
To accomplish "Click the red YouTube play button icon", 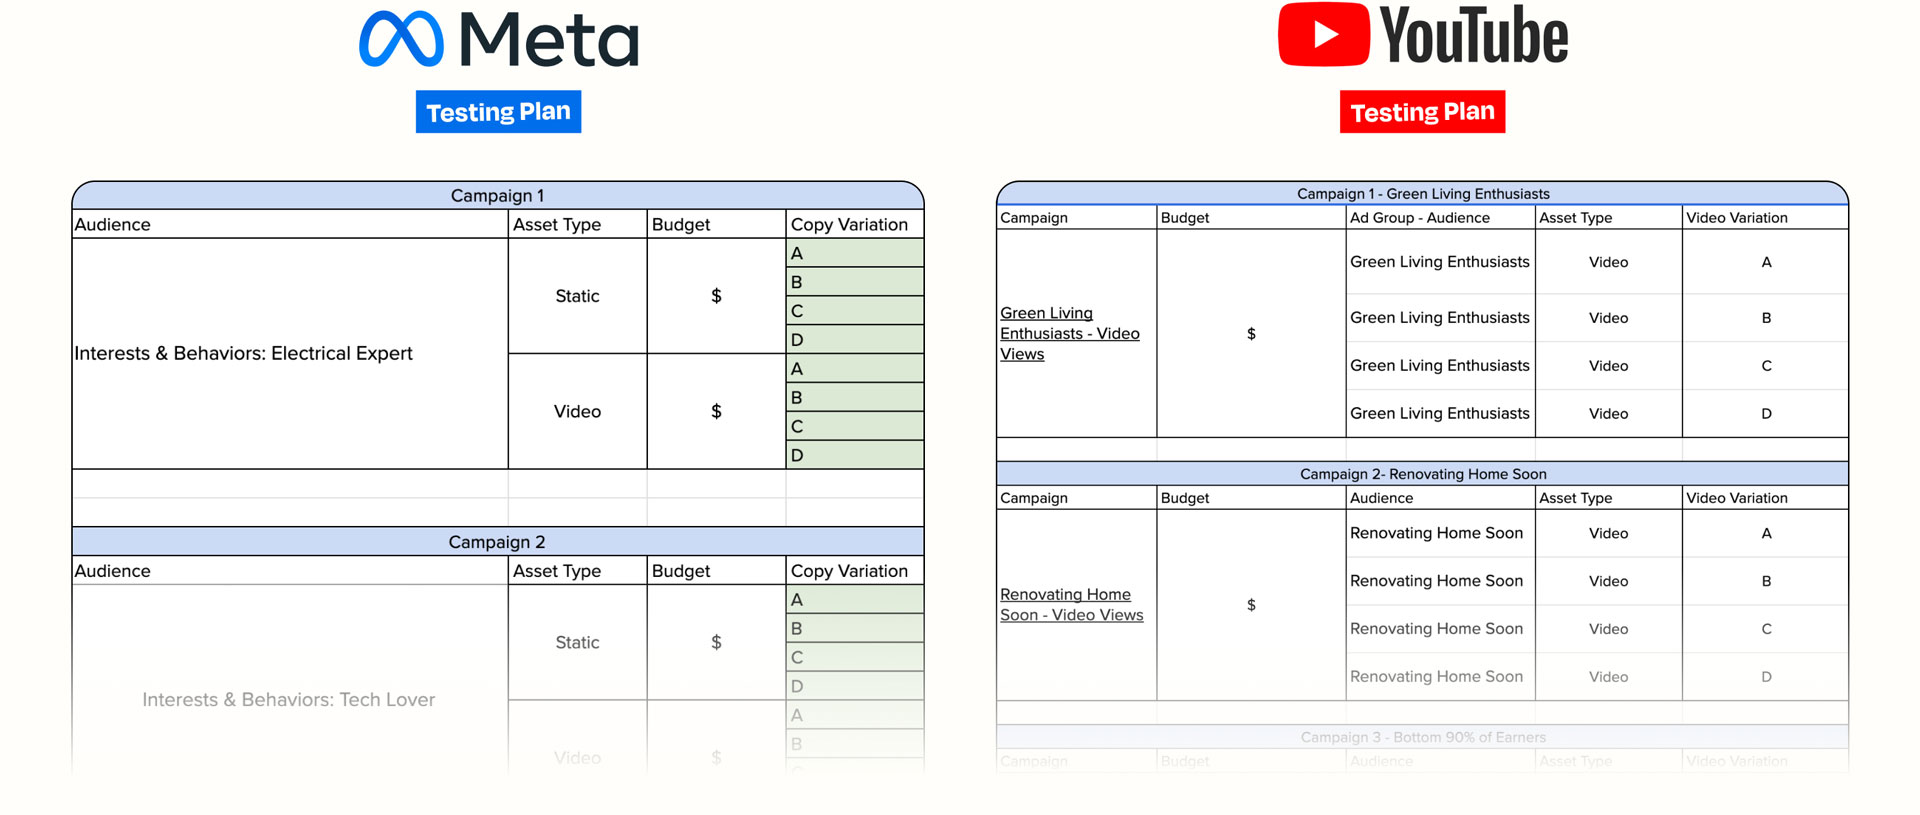I will 1323,35.
